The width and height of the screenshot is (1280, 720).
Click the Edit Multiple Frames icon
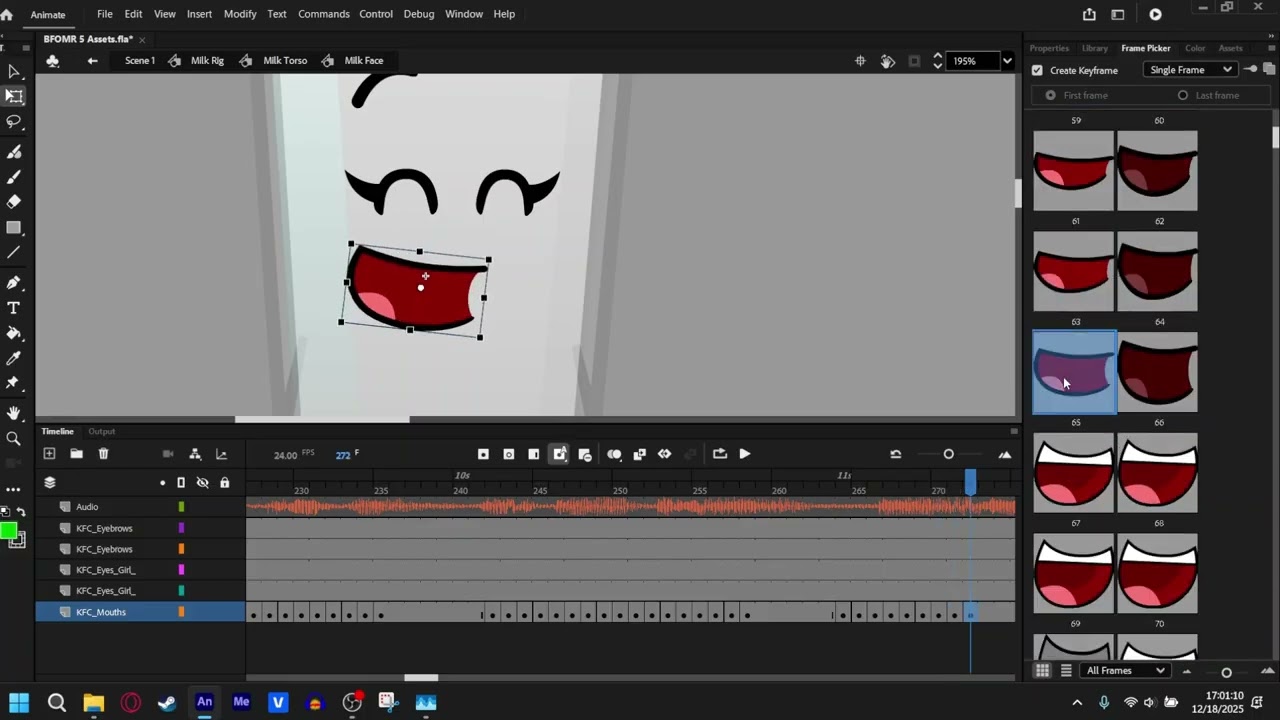[x=639, y=454]
